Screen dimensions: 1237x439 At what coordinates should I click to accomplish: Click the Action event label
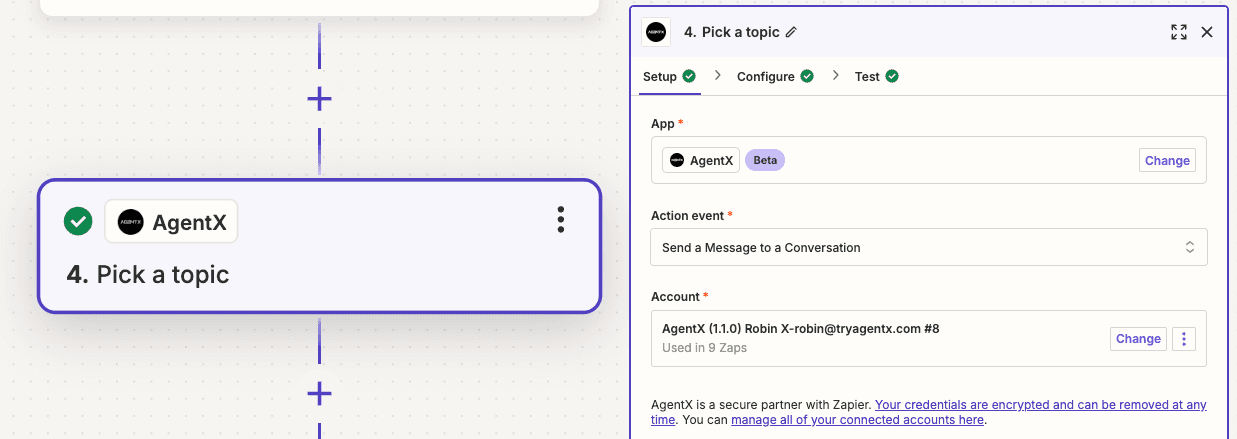pos(687,215)
